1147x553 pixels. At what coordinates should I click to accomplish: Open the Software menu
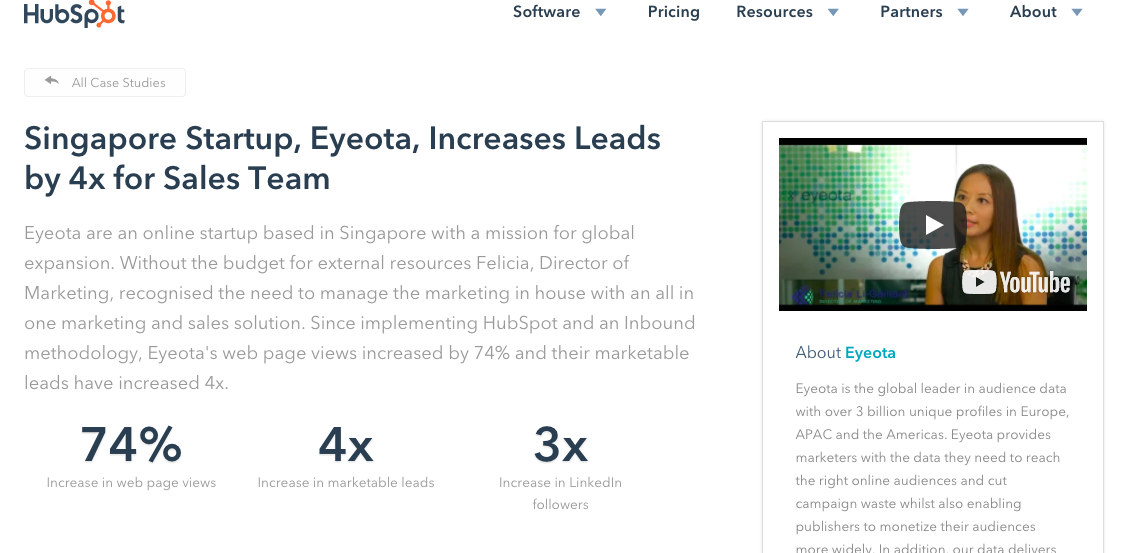click(546, 12)
